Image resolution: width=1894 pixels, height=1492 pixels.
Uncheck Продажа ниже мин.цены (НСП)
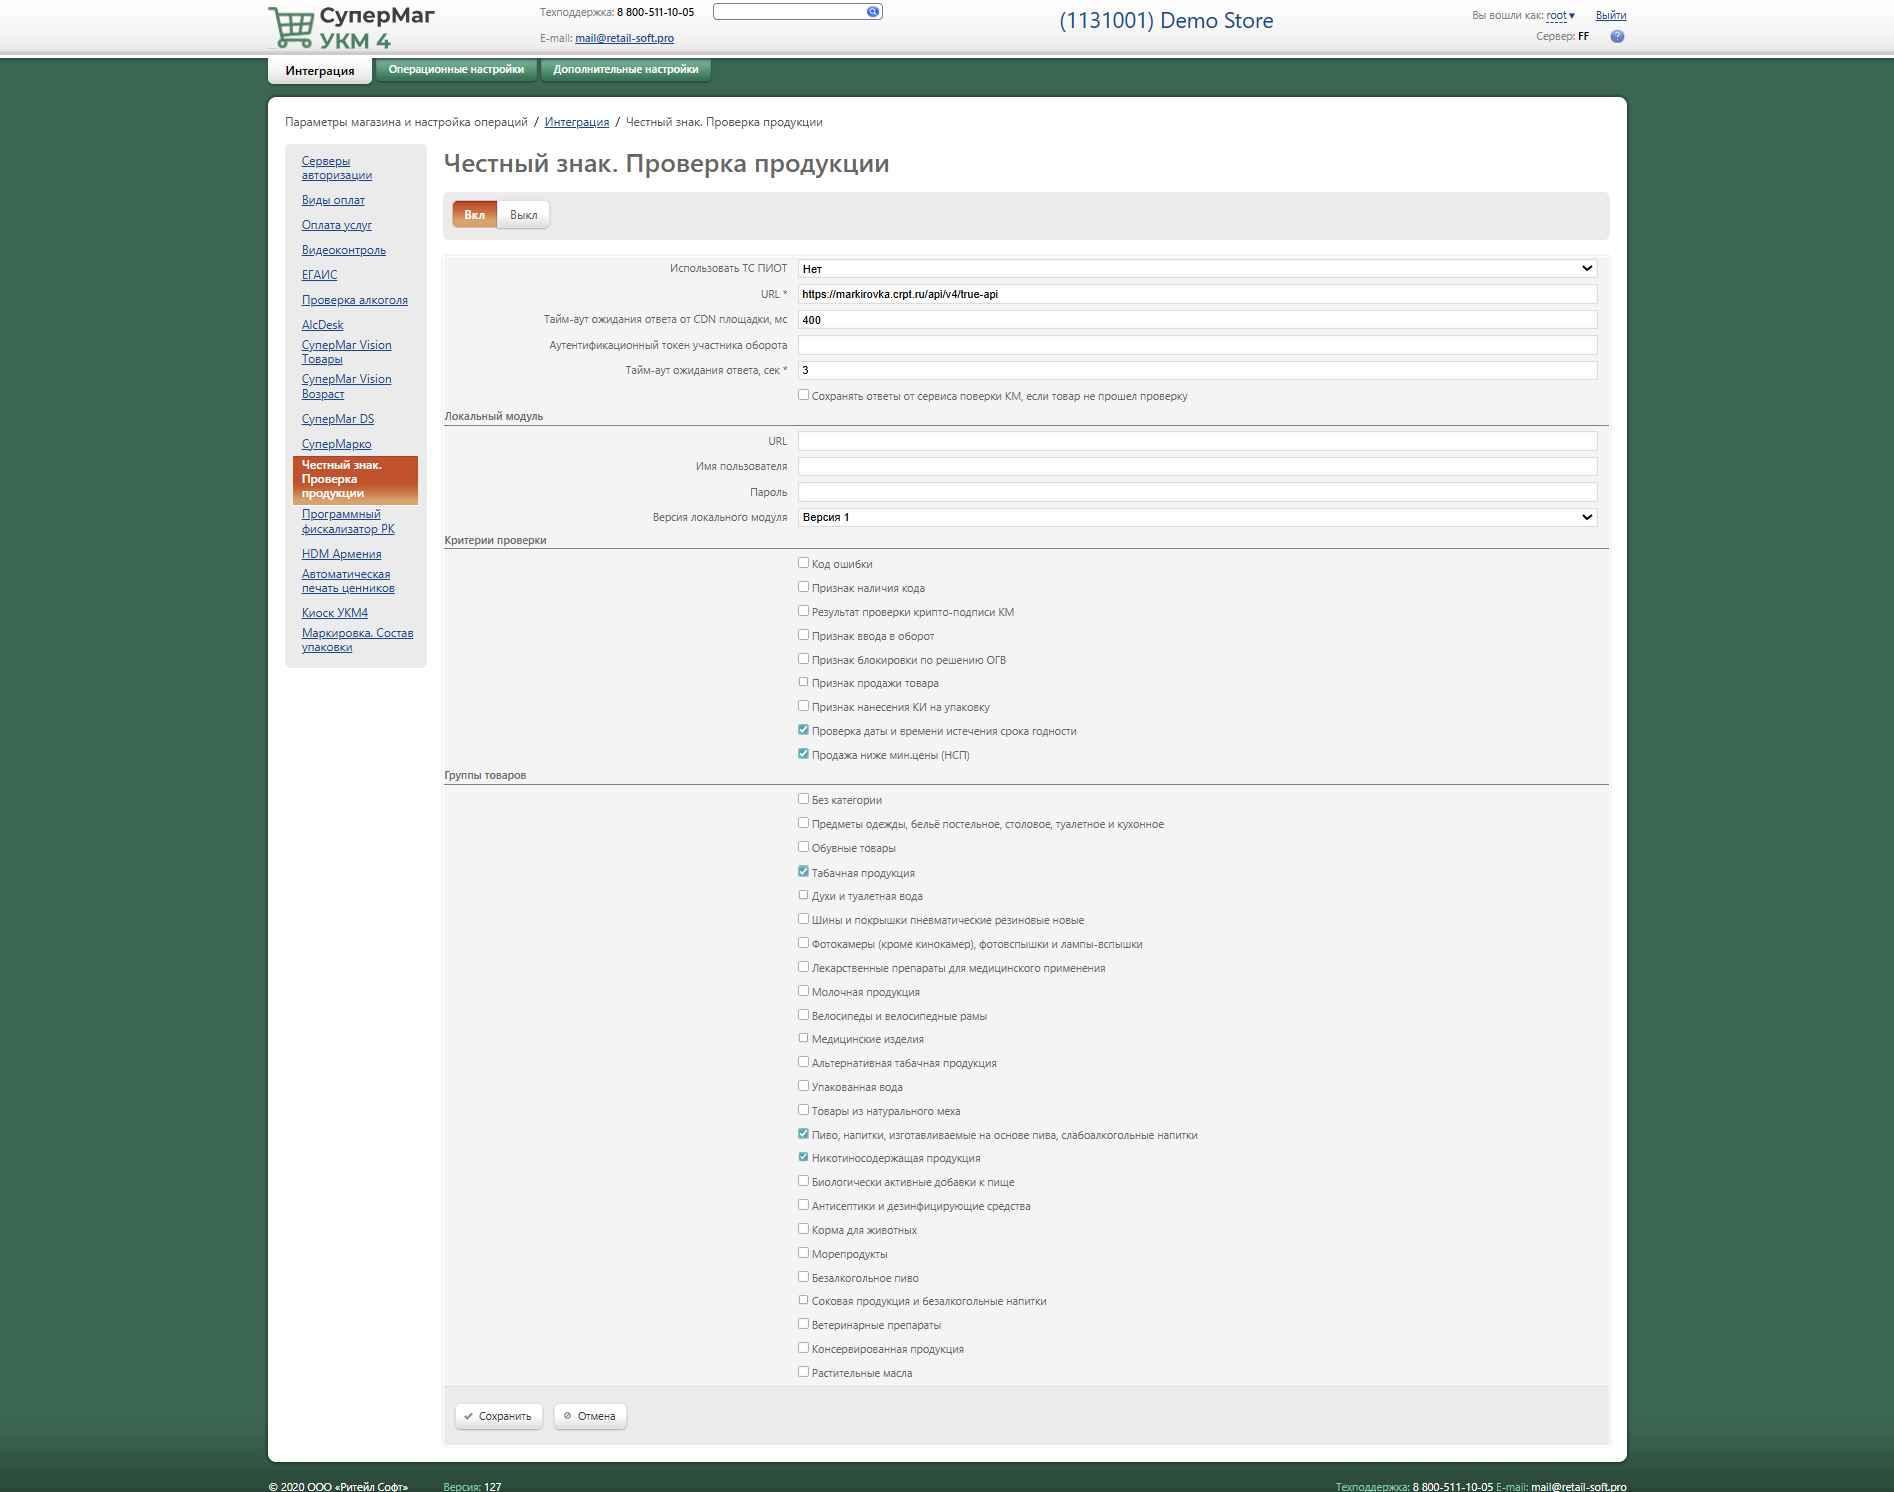[803, 754]
